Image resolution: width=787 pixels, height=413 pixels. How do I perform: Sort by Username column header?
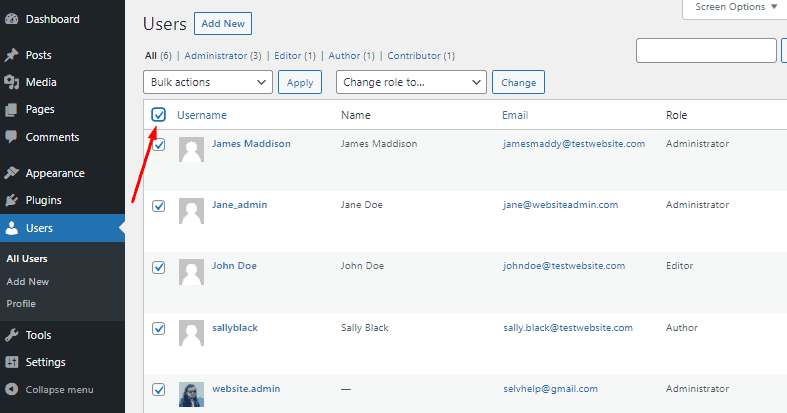click(202, 115)
